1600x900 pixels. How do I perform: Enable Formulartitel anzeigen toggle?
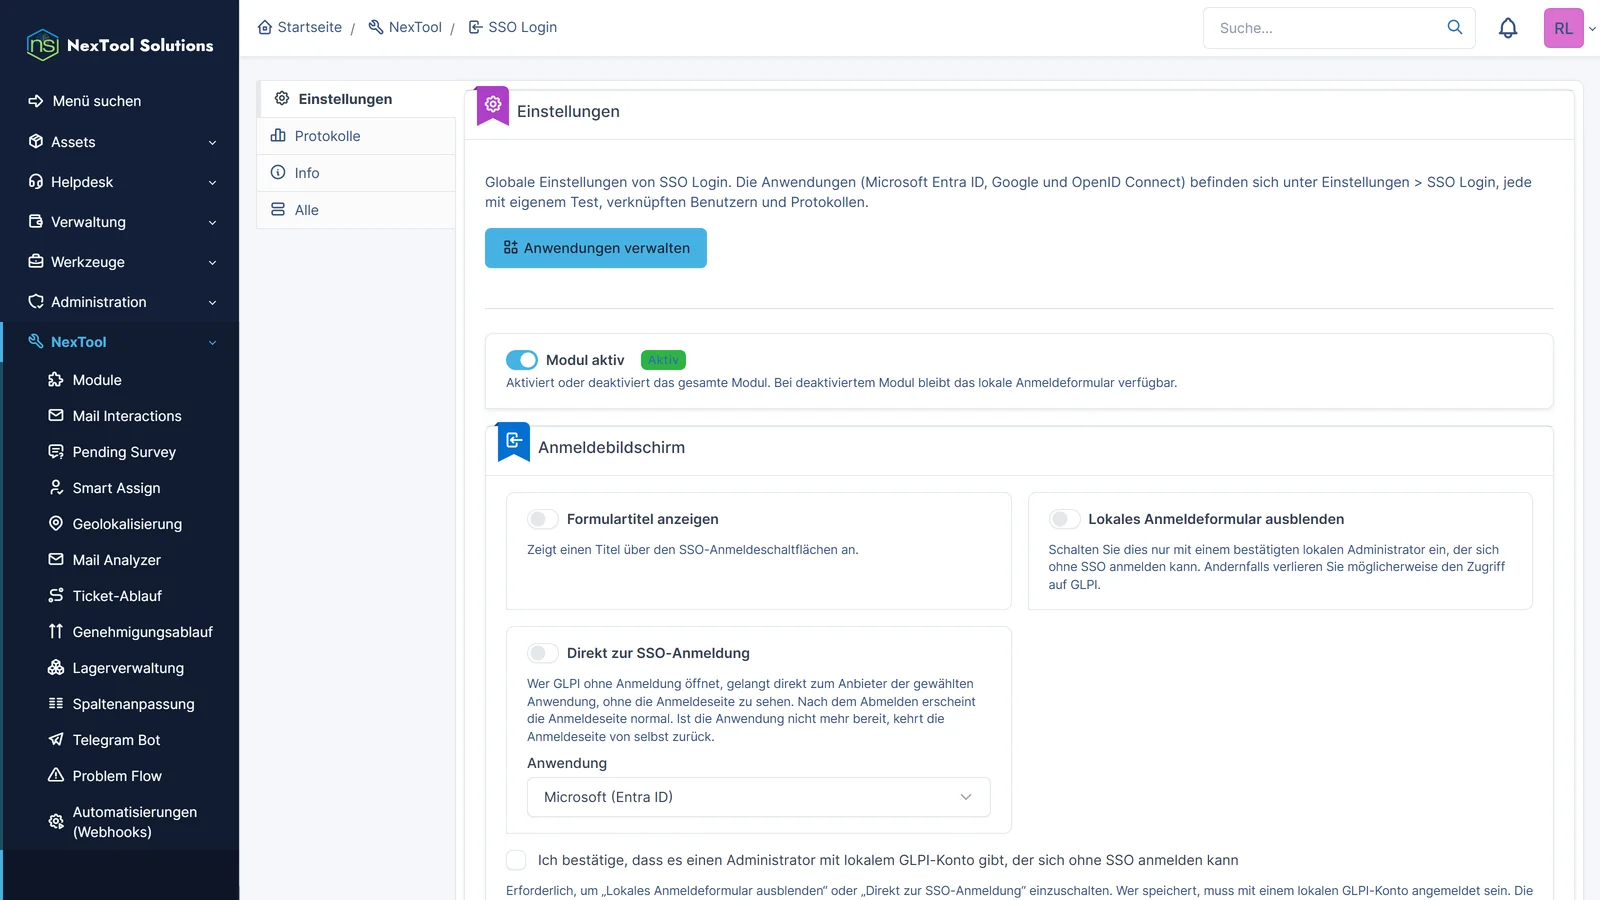click(x=543, y=519)
